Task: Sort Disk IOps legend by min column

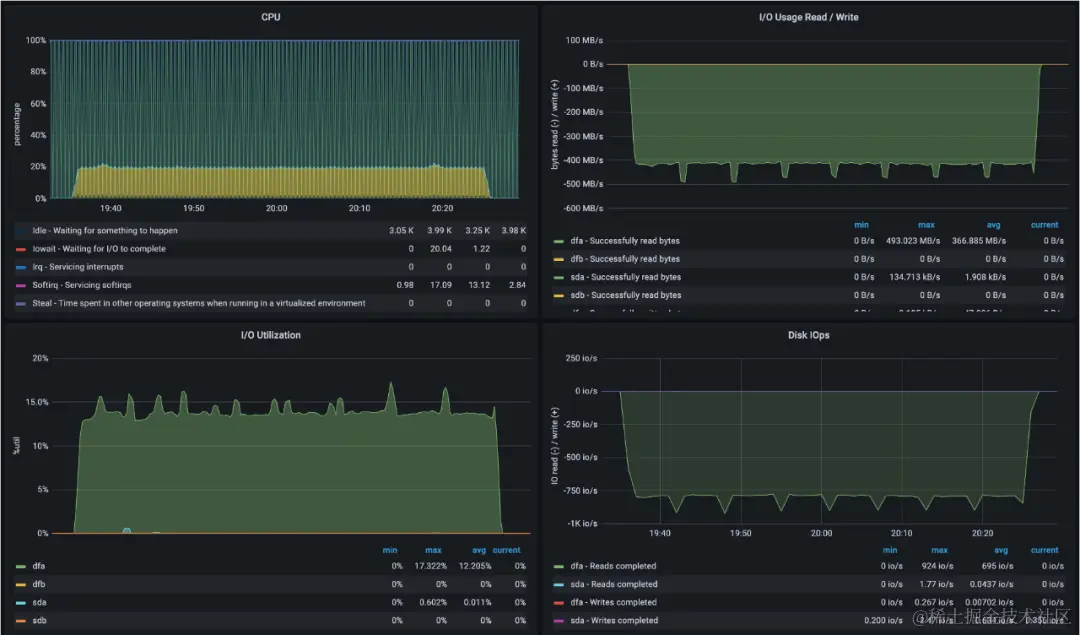Action: [x=890, y=550]
